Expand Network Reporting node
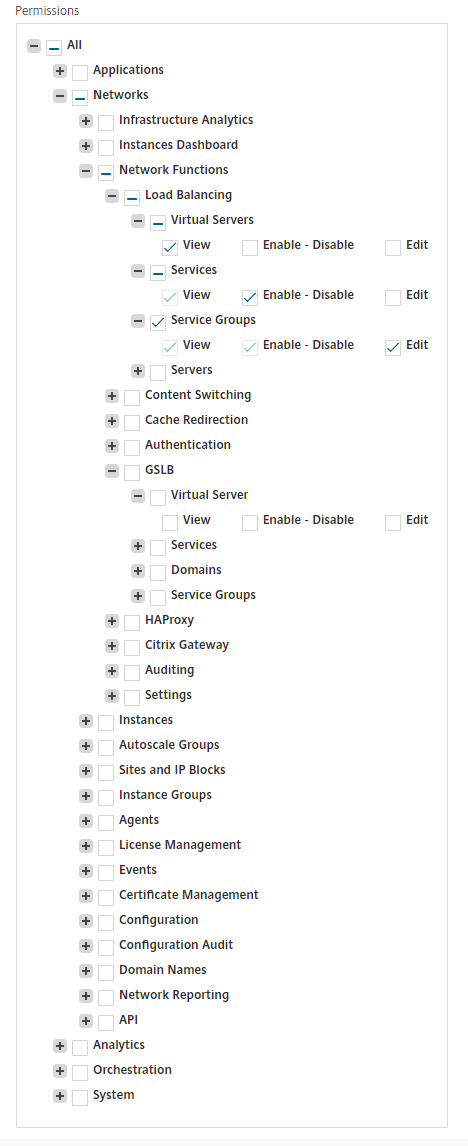 [x=86, y=996]
